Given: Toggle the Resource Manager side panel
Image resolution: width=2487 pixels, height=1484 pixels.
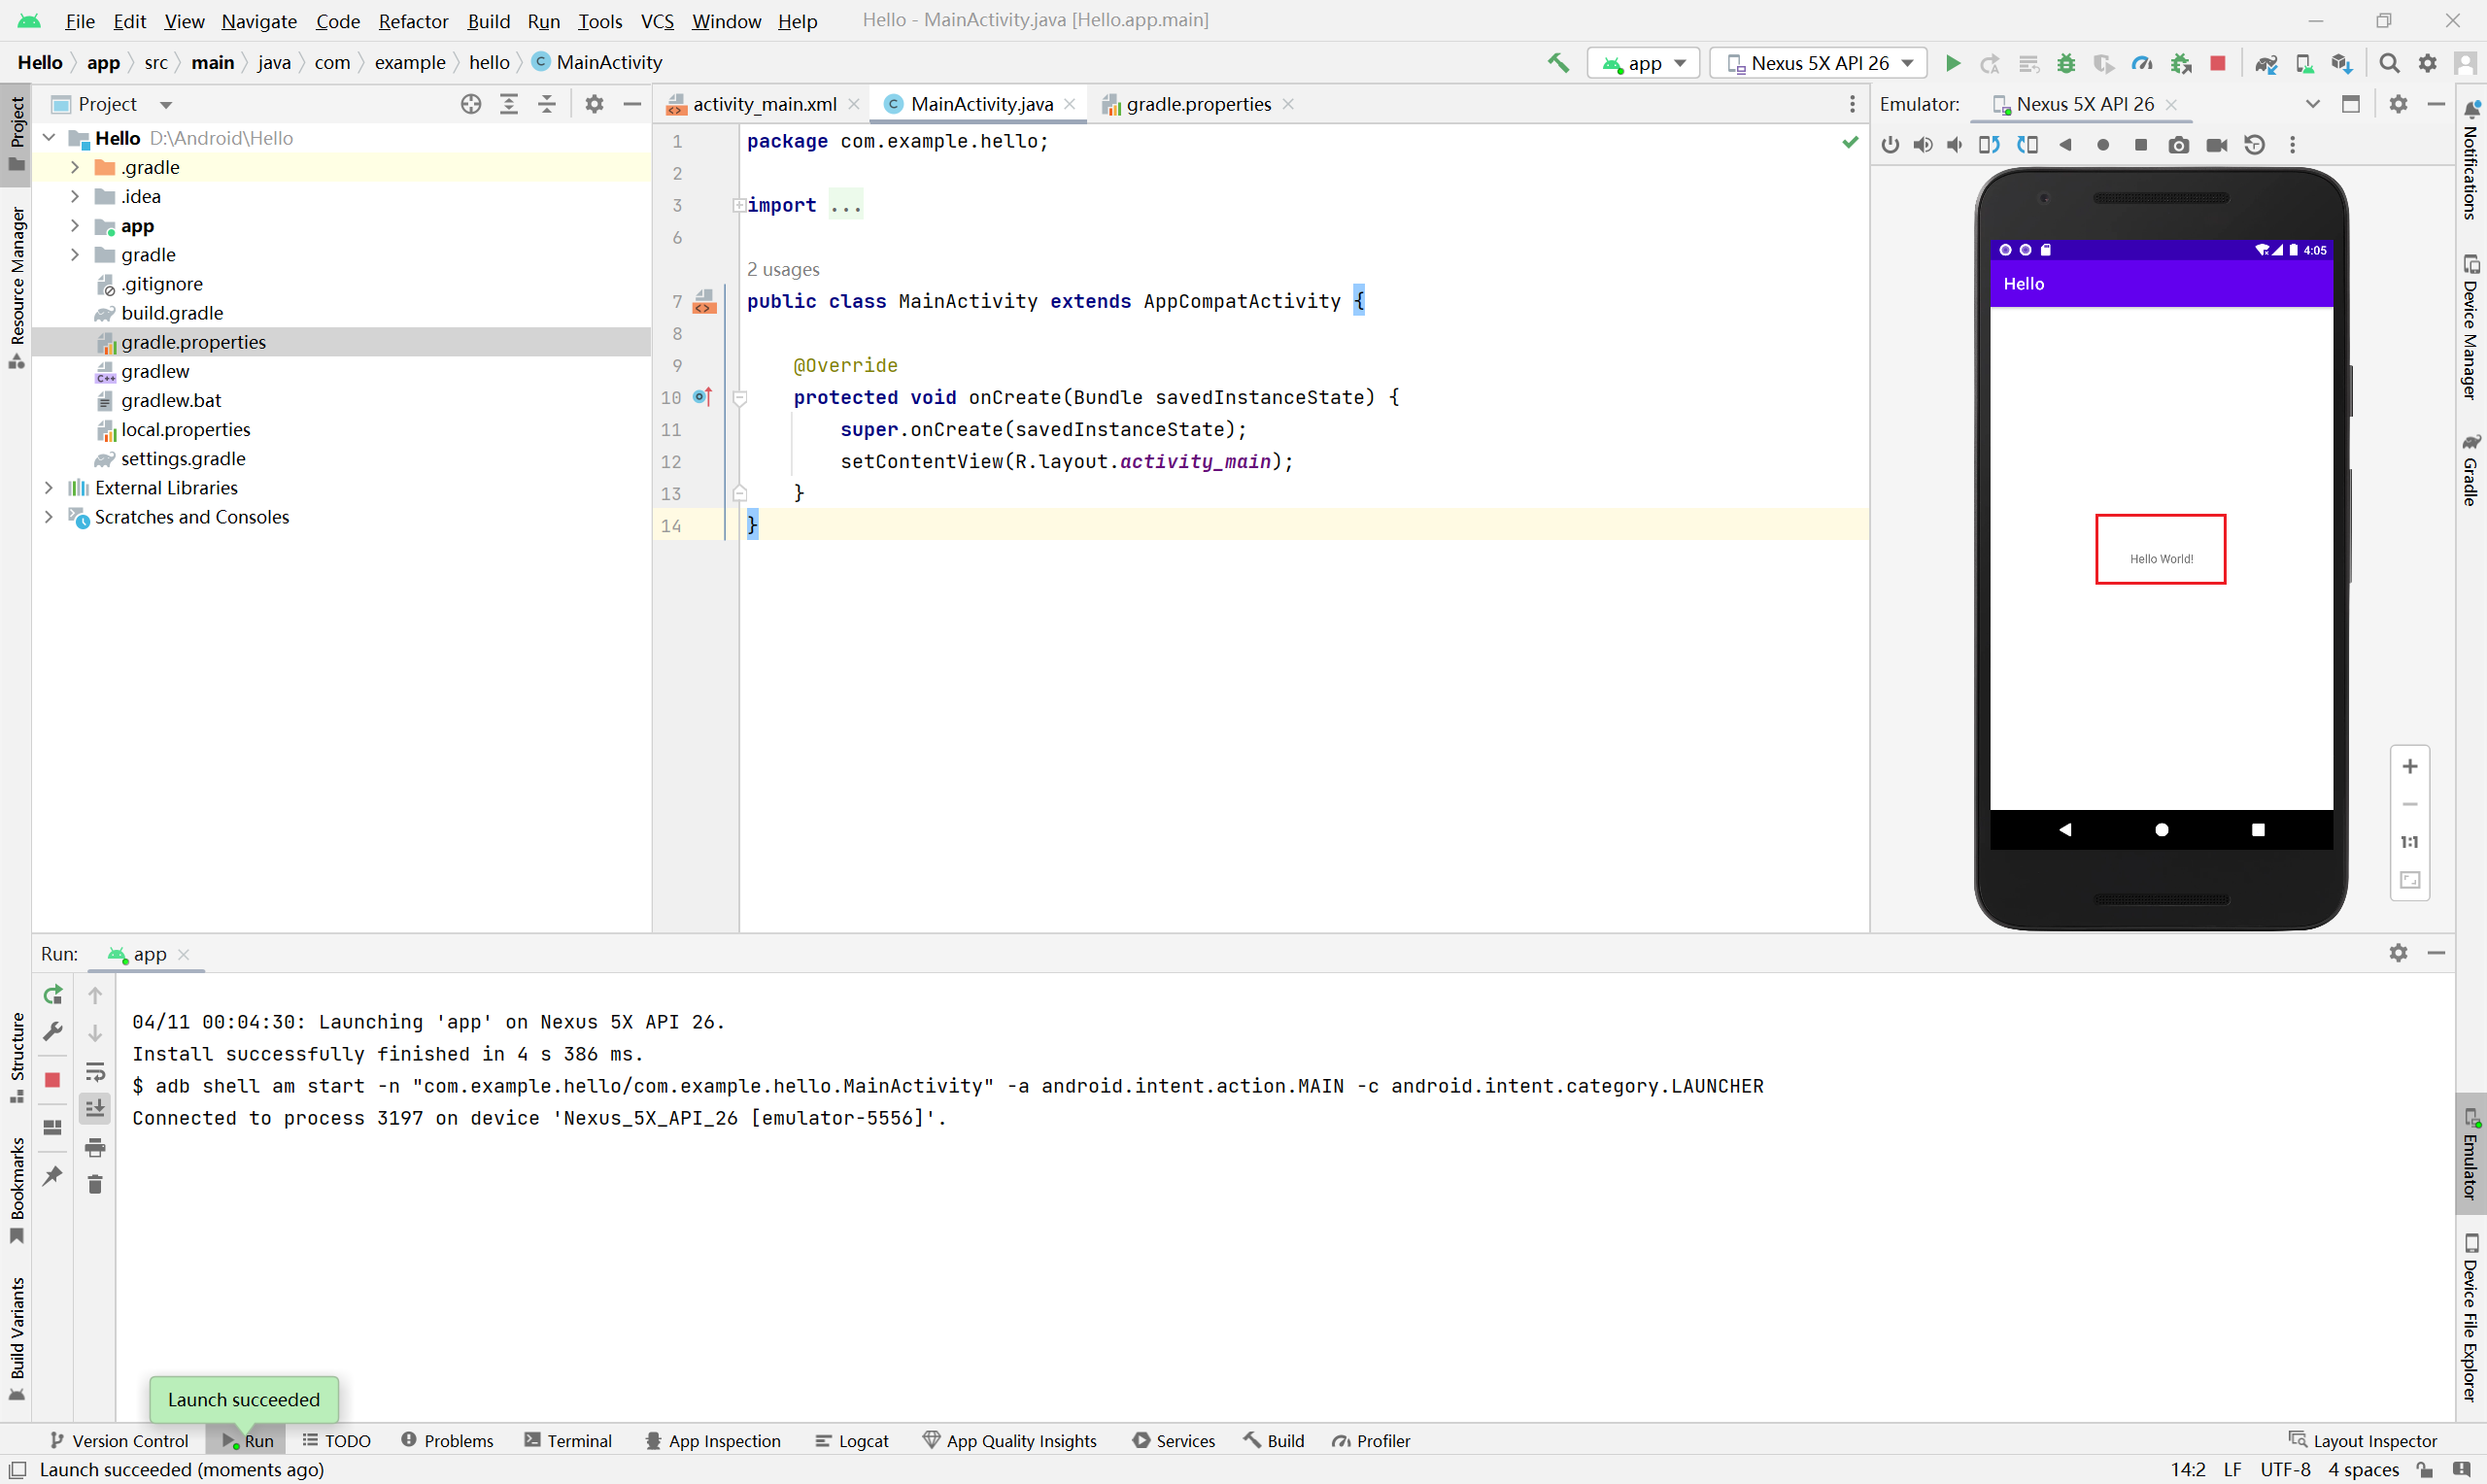Looking at the screenshot, I should (x=16, y=288).
